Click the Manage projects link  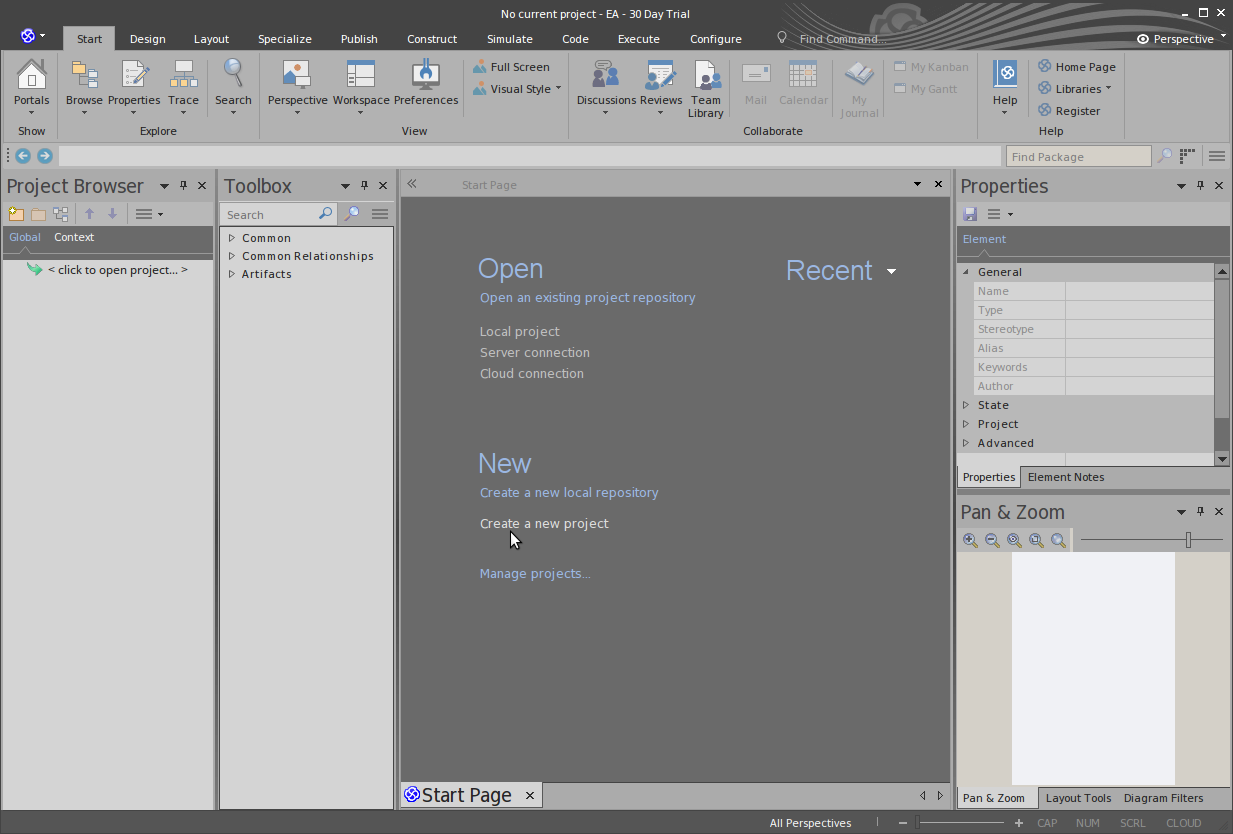click(x=535, y=573)
